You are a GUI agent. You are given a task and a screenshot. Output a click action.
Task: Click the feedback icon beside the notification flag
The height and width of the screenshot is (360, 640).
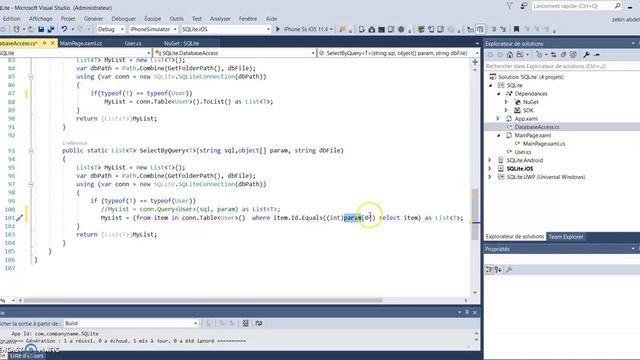pos(524,6)
